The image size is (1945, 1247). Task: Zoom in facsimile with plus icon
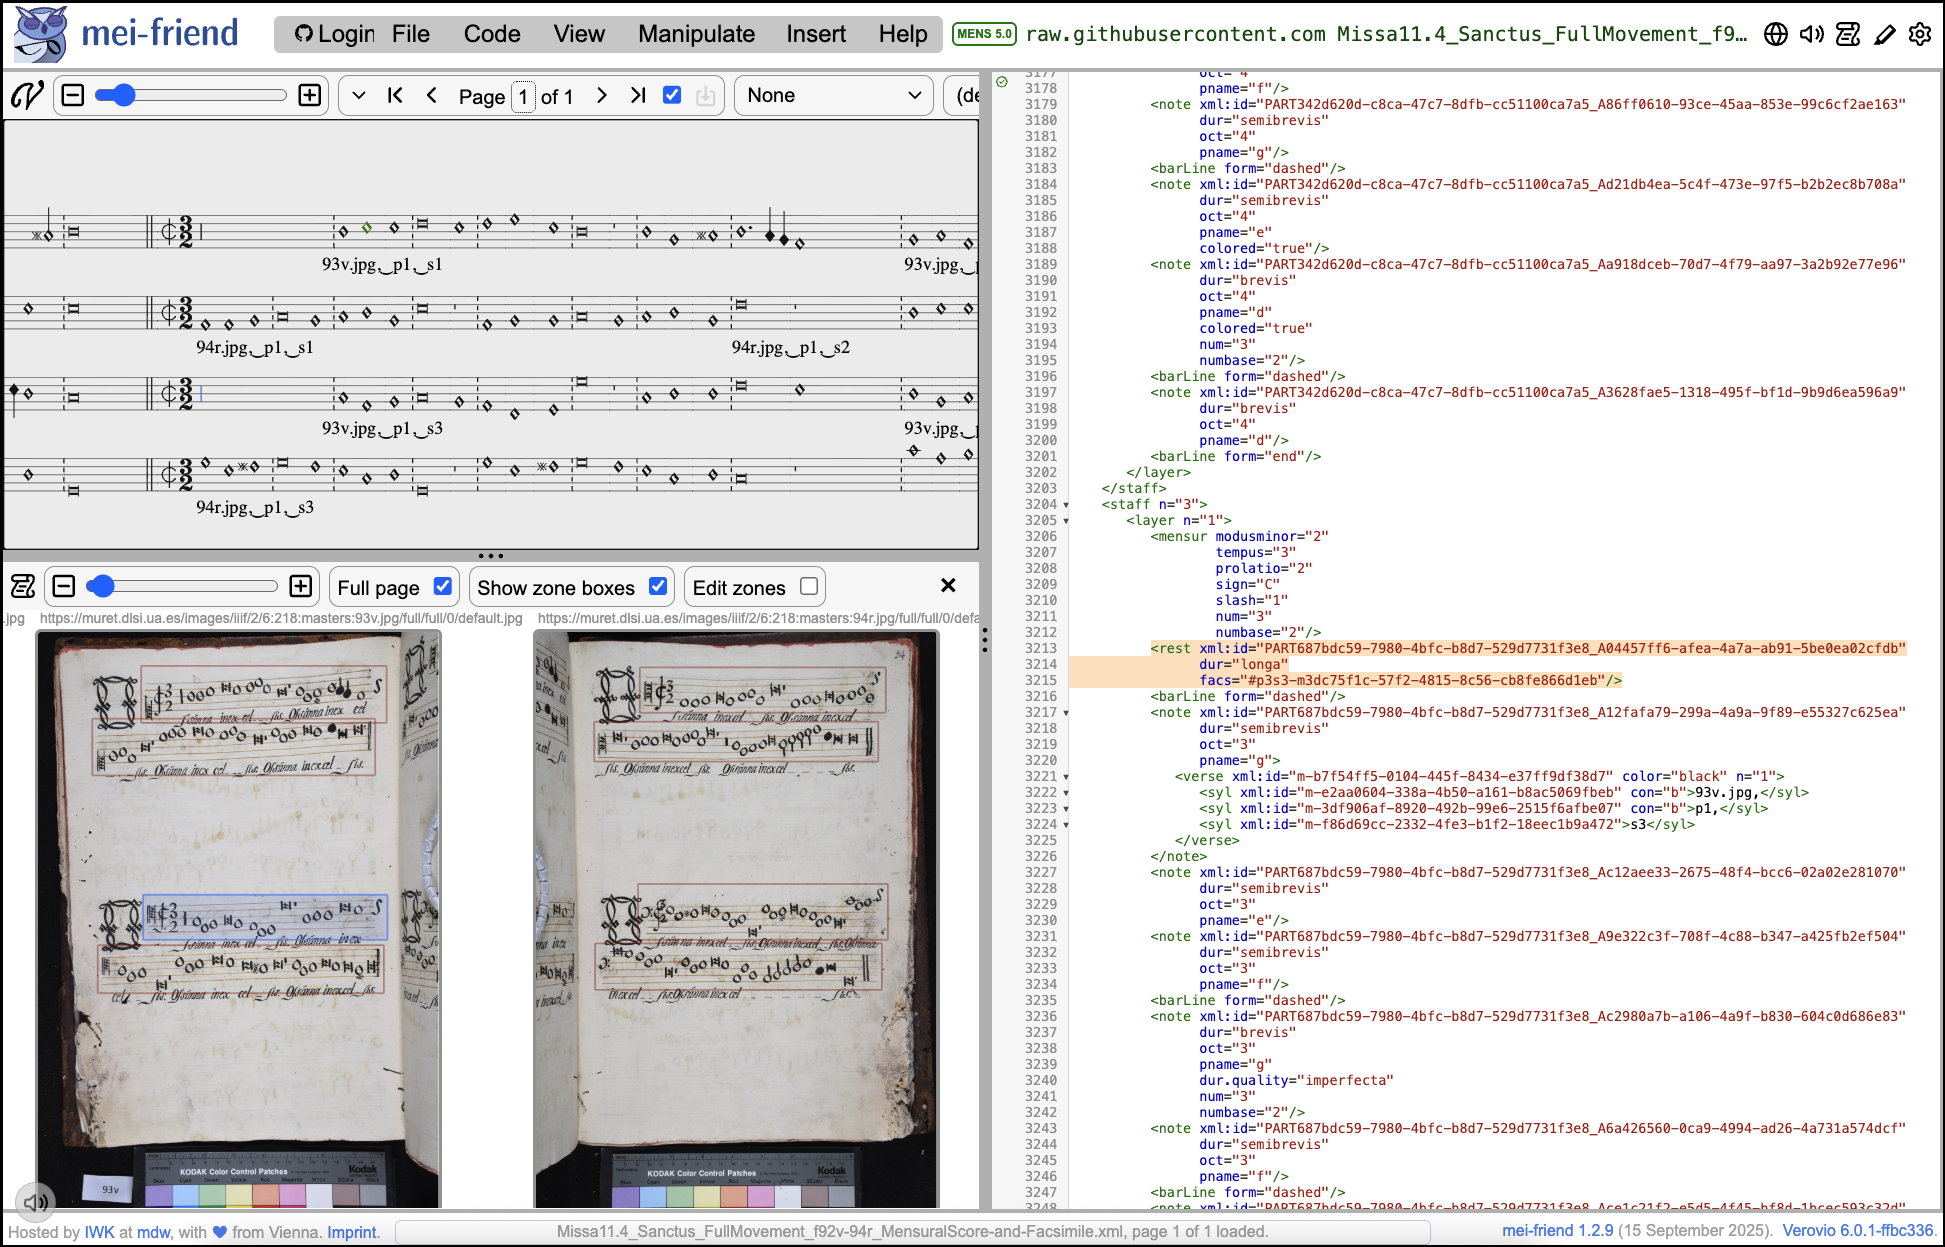301,587
